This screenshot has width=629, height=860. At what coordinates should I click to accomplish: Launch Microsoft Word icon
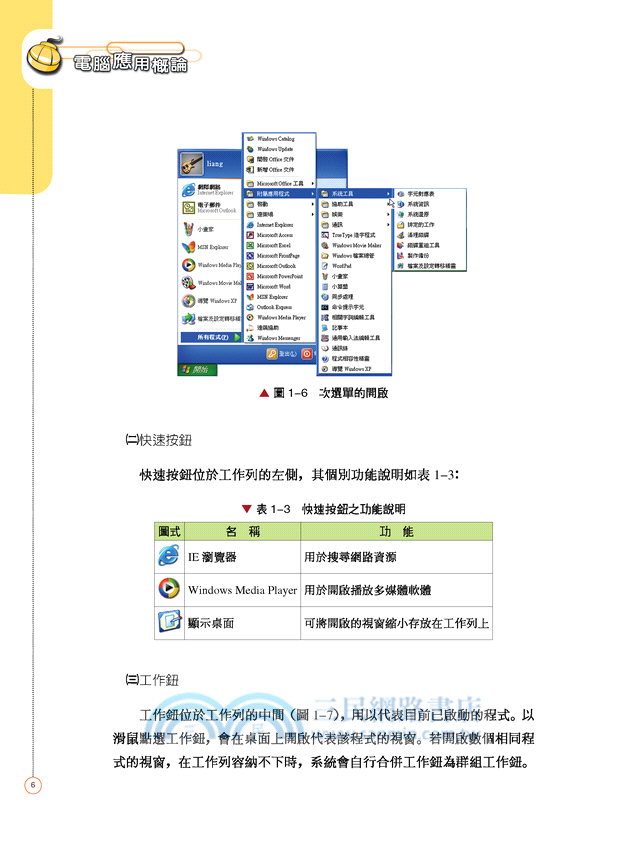pos(250,286)
